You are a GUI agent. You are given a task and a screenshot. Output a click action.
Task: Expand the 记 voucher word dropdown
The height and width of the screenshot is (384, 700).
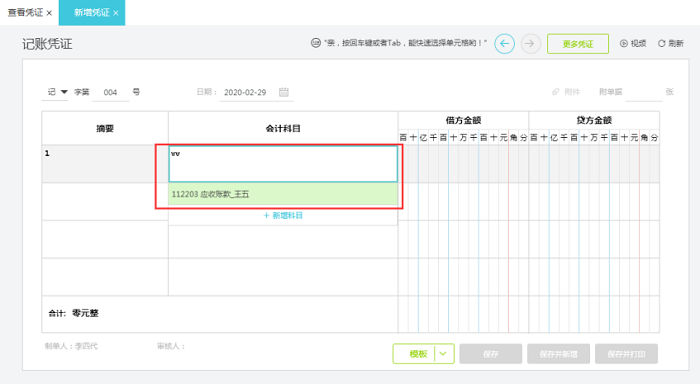(x=64, y=92)
